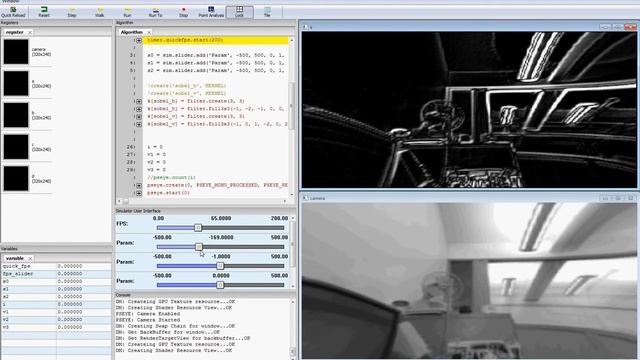Select the s0 variable row
640x360 pixels.
point(56,282)
